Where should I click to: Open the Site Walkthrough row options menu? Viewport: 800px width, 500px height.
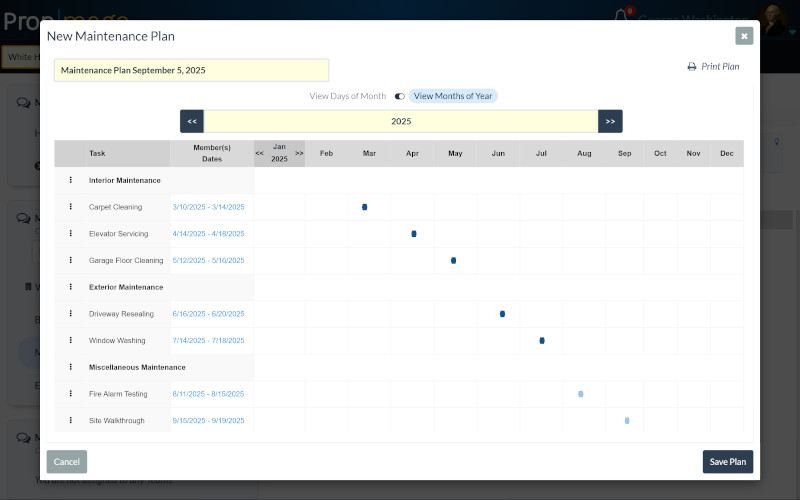point(71,421)
